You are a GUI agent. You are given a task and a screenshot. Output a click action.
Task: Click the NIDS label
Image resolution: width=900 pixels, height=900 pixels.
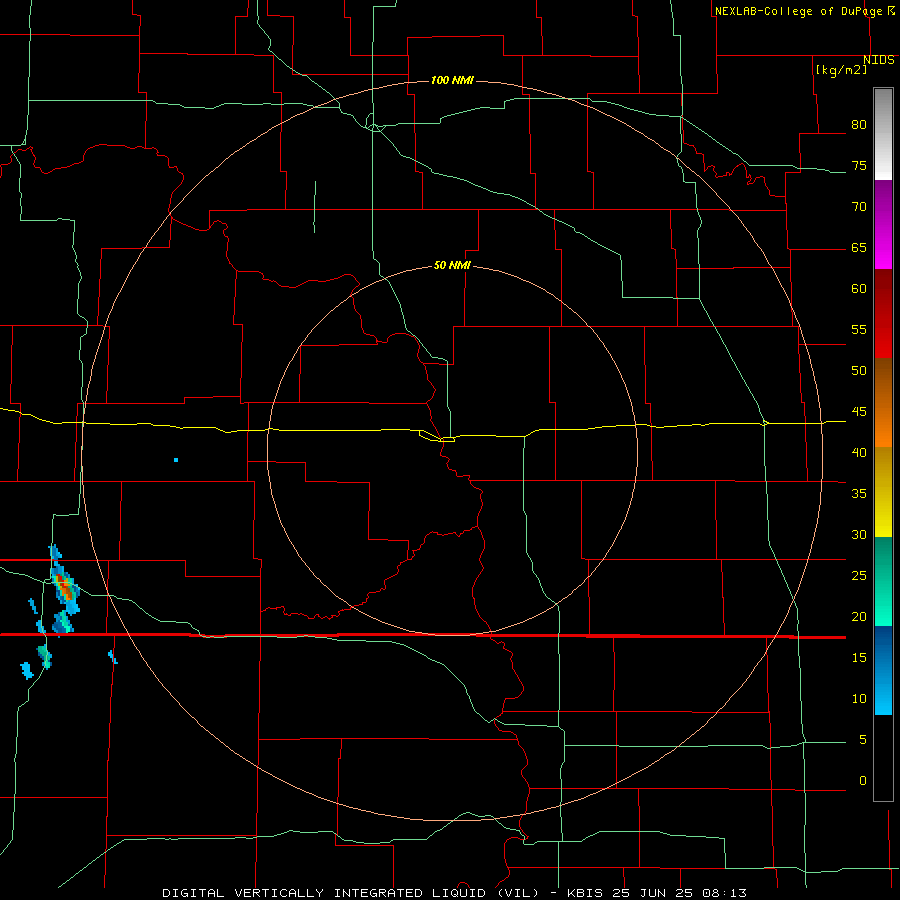(879, 60)
